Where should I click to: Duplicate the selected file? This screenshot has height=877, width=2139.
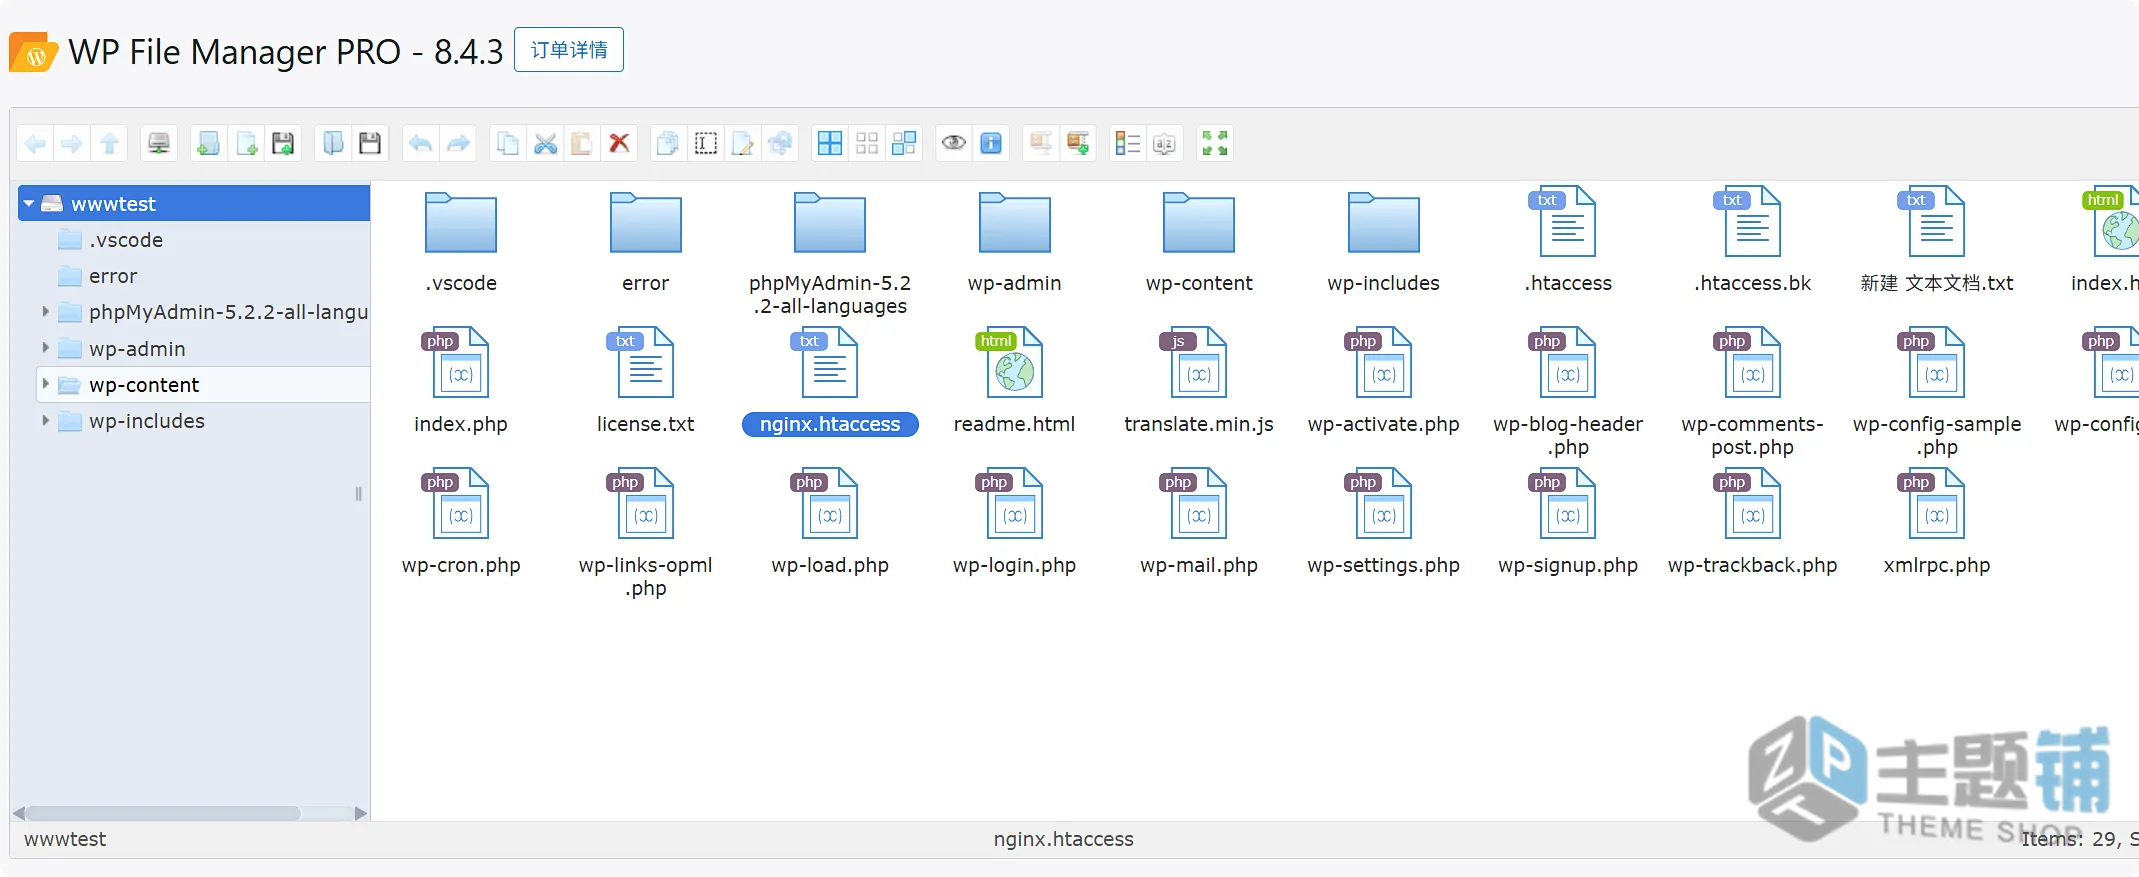pos(667,144)
